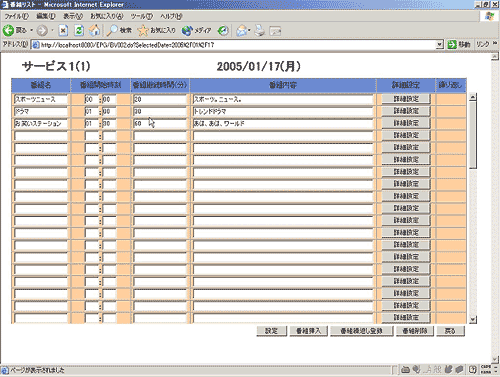Image resolution: width=500 pixels, height=377 pixels.
Task: Click the duration field showing 60
Action: (x=160, y=124)
